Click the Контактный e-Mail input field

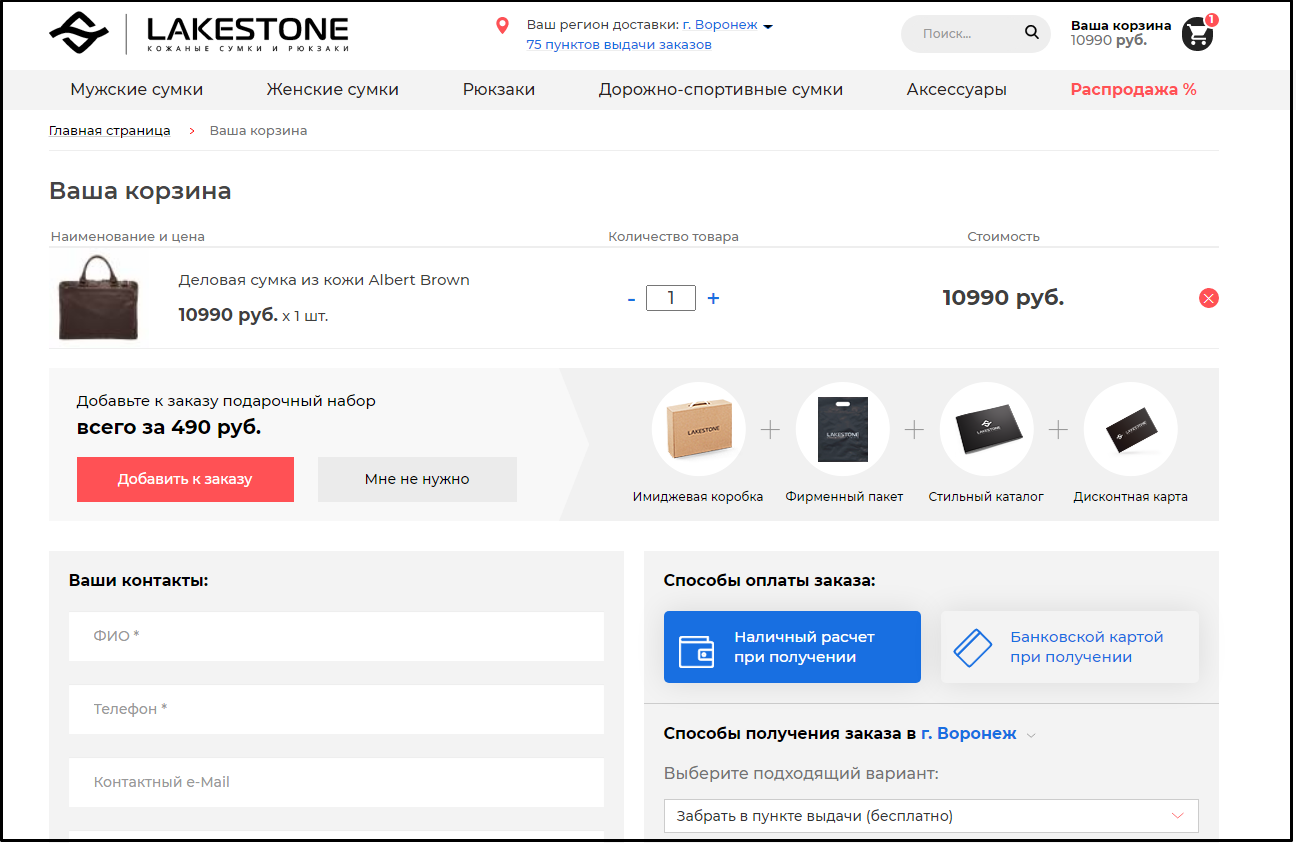pyautogui.click(x=336, y=782)
